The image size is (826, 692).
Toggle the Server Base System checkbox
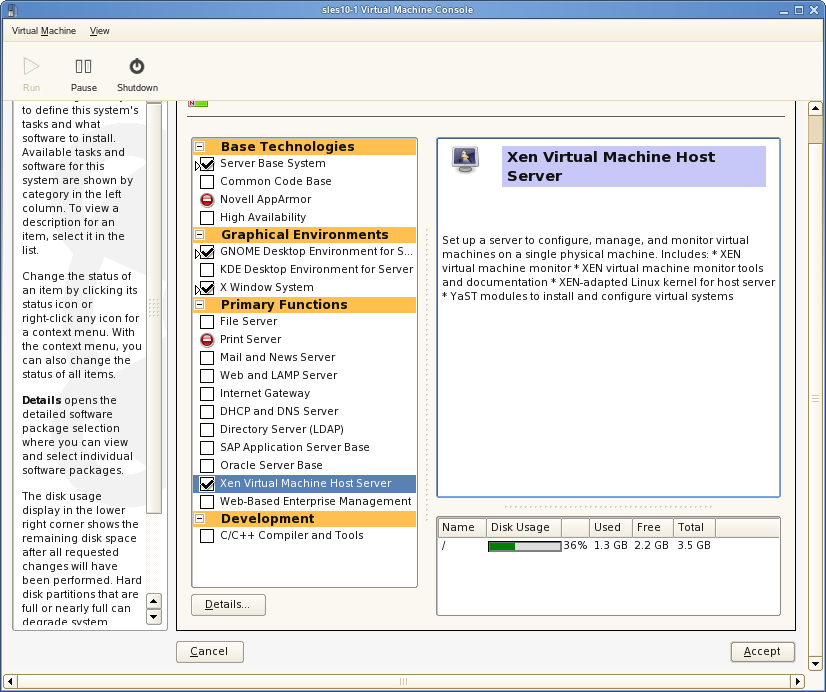coord(207,164)
